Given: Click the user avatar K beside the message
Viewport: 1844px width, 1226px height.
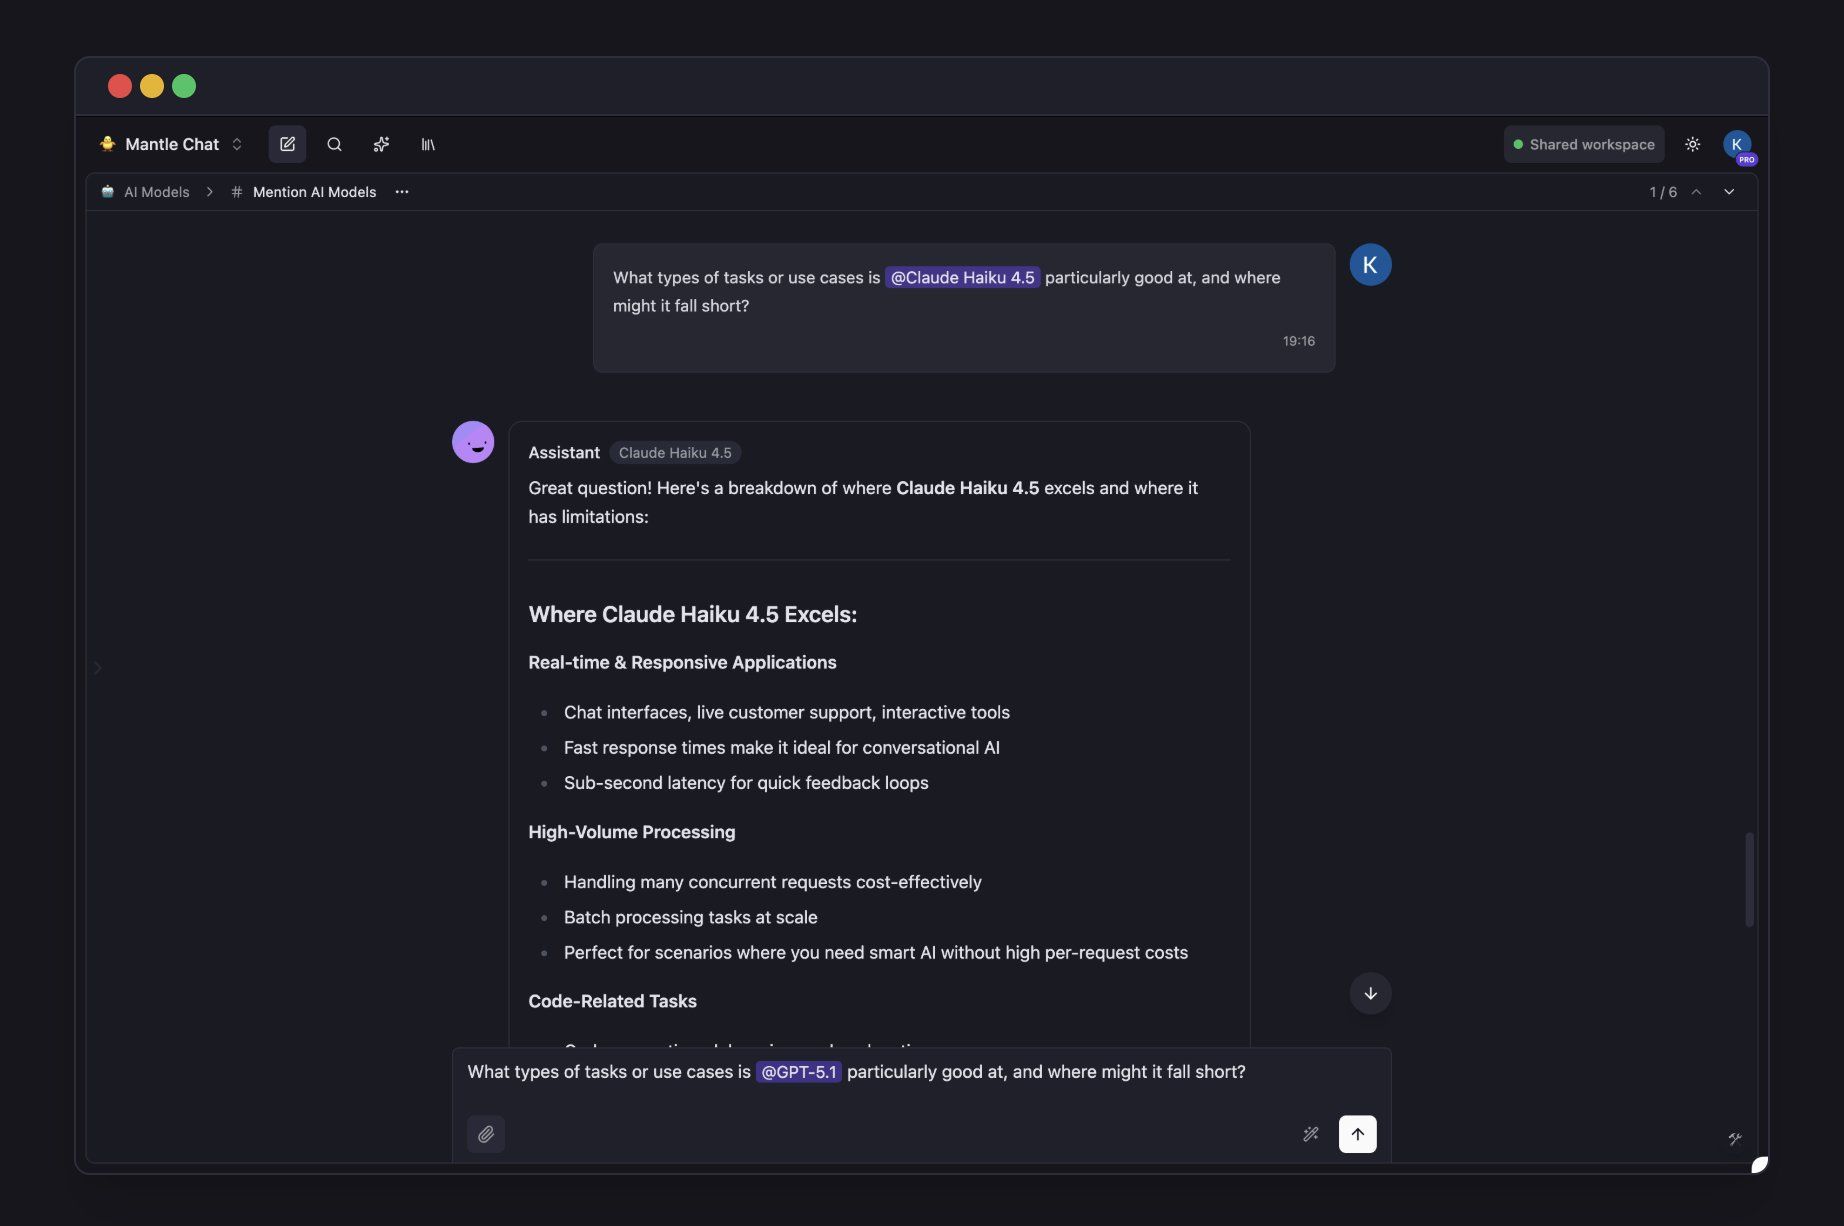Looking at the screenshot, I should (x=1370, y=265).
